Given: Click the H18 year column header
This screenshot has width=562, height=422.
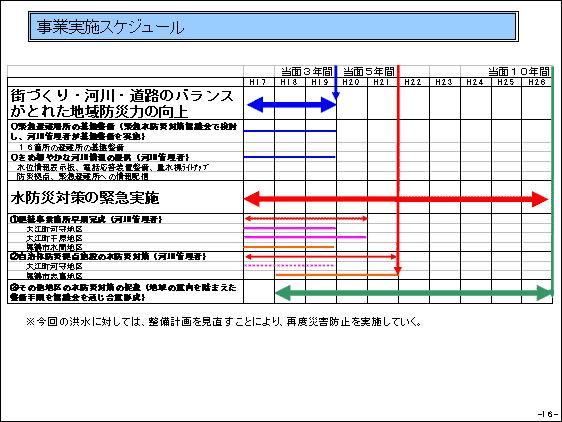Looking at the screenshot, I should (289, 82).
